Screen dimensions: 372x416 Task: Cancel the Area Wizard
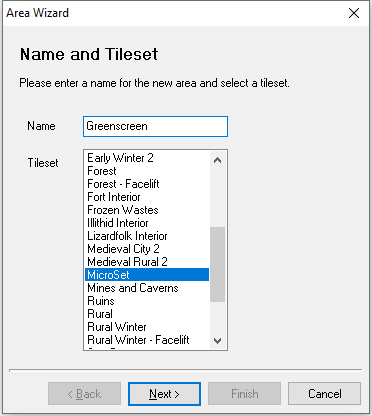click(x=325, y=394)
